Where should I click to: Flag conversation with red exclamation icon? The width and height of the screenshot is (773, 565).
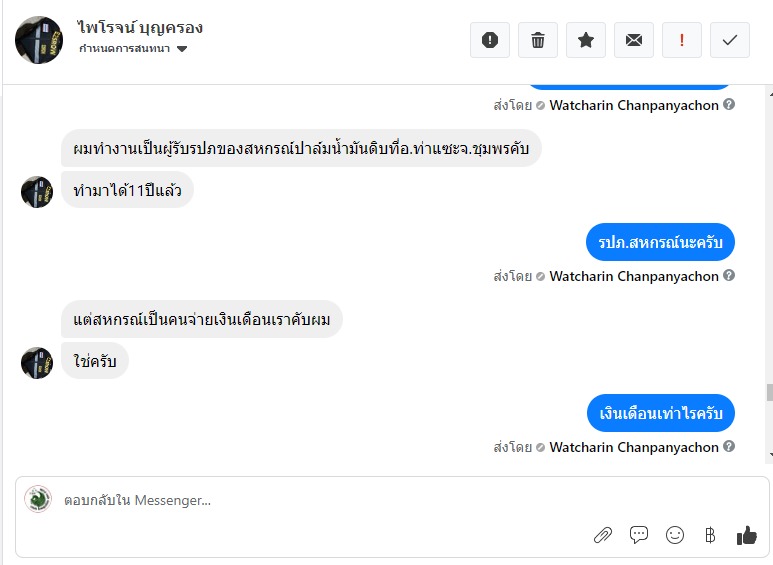click(x=682, y=40)
